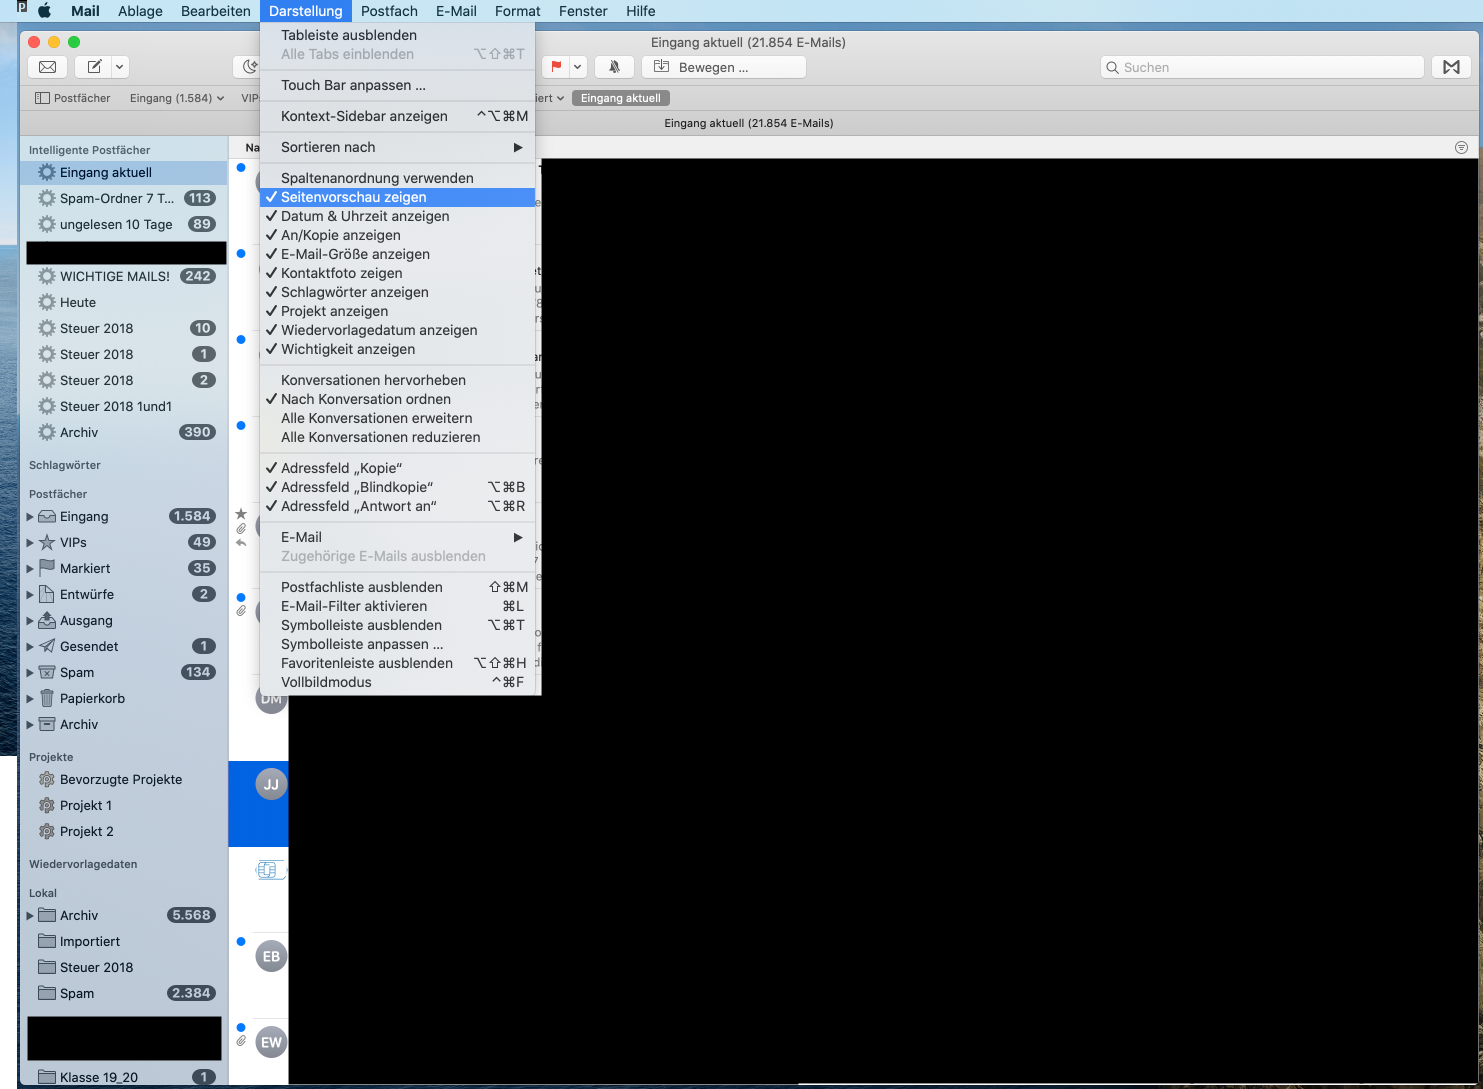Compose a new message with the pencil icon
This screenshot has width=1483, height=1089.
point(95,67)
